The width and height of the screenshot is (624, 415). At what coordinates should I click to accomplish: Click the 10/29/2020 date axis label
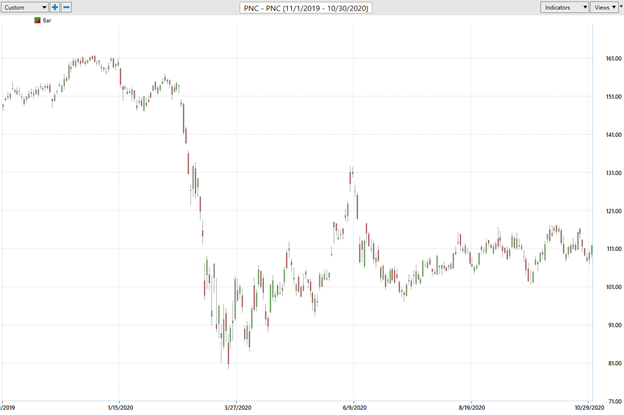pyautogui.click(x=589, y=407)
